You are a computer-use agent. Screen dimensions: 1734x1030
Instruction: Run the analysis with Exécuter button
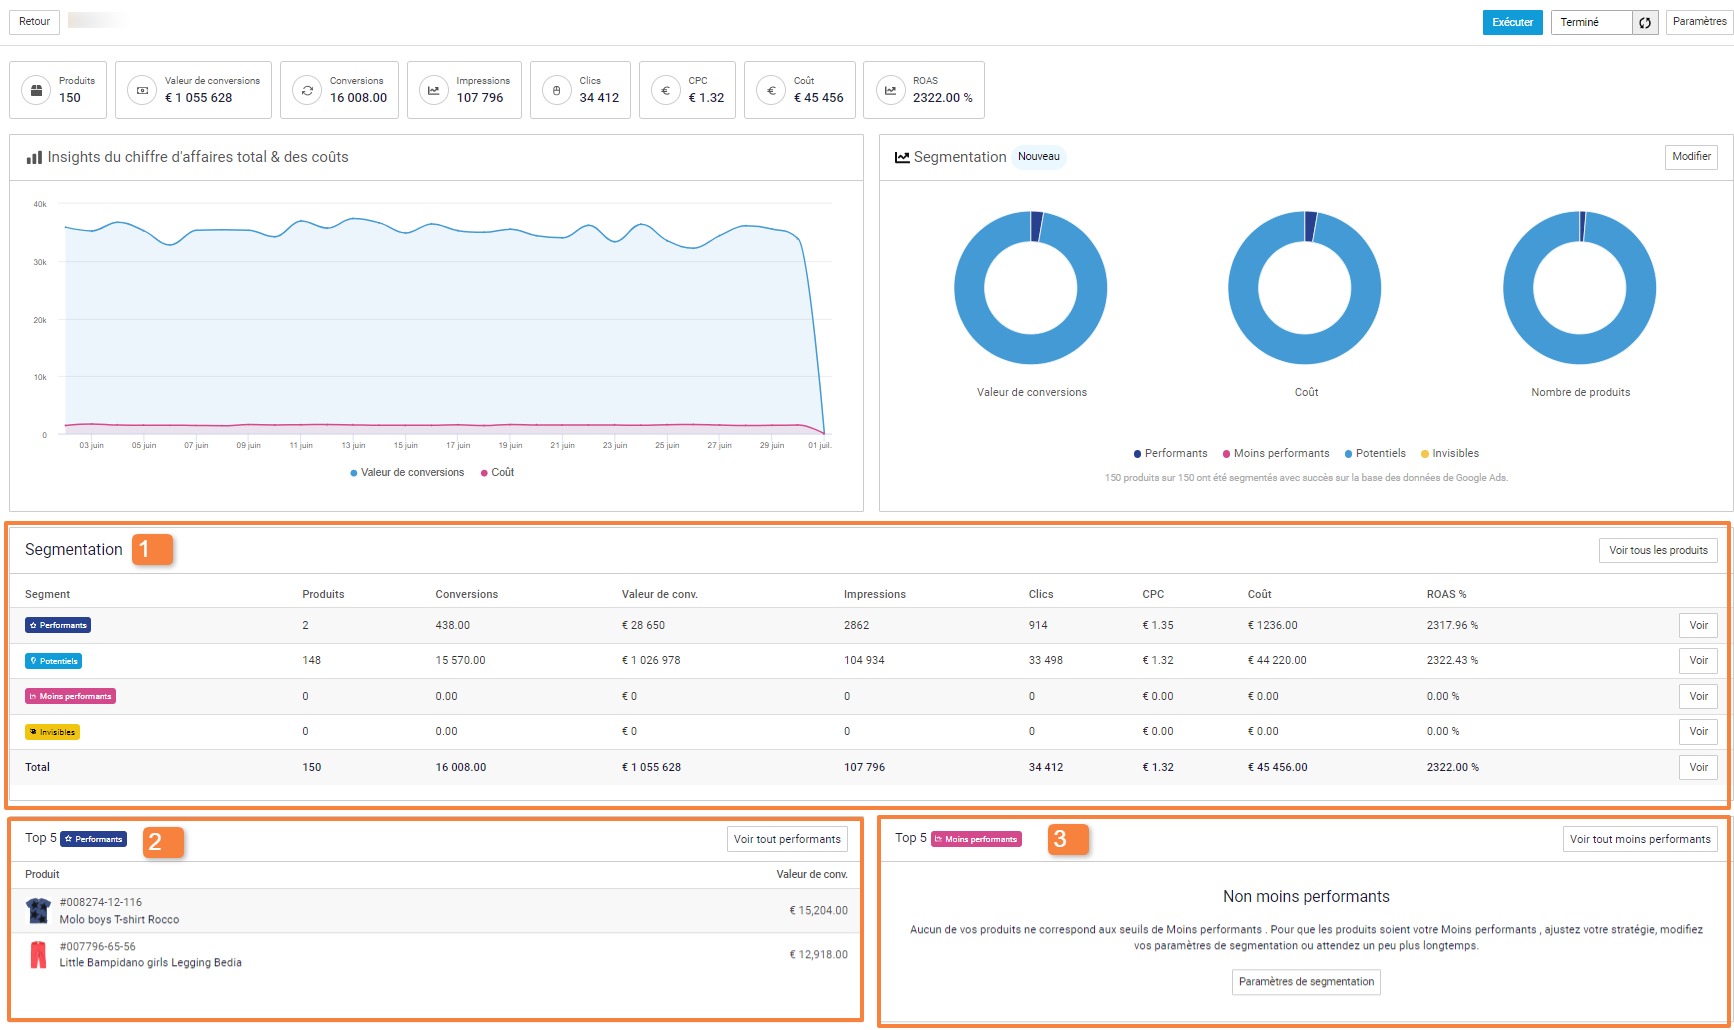[1512, 22]
